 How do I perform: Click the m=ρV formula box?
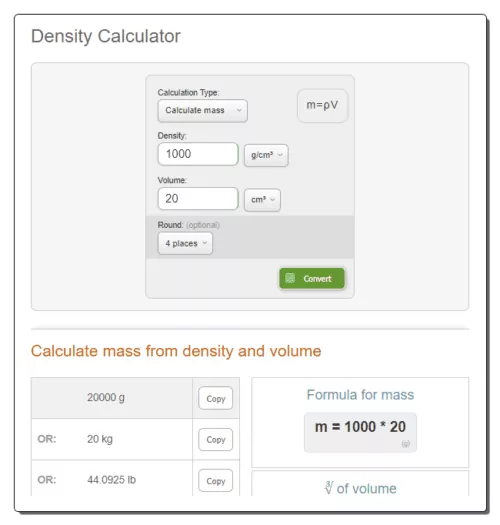322,105
